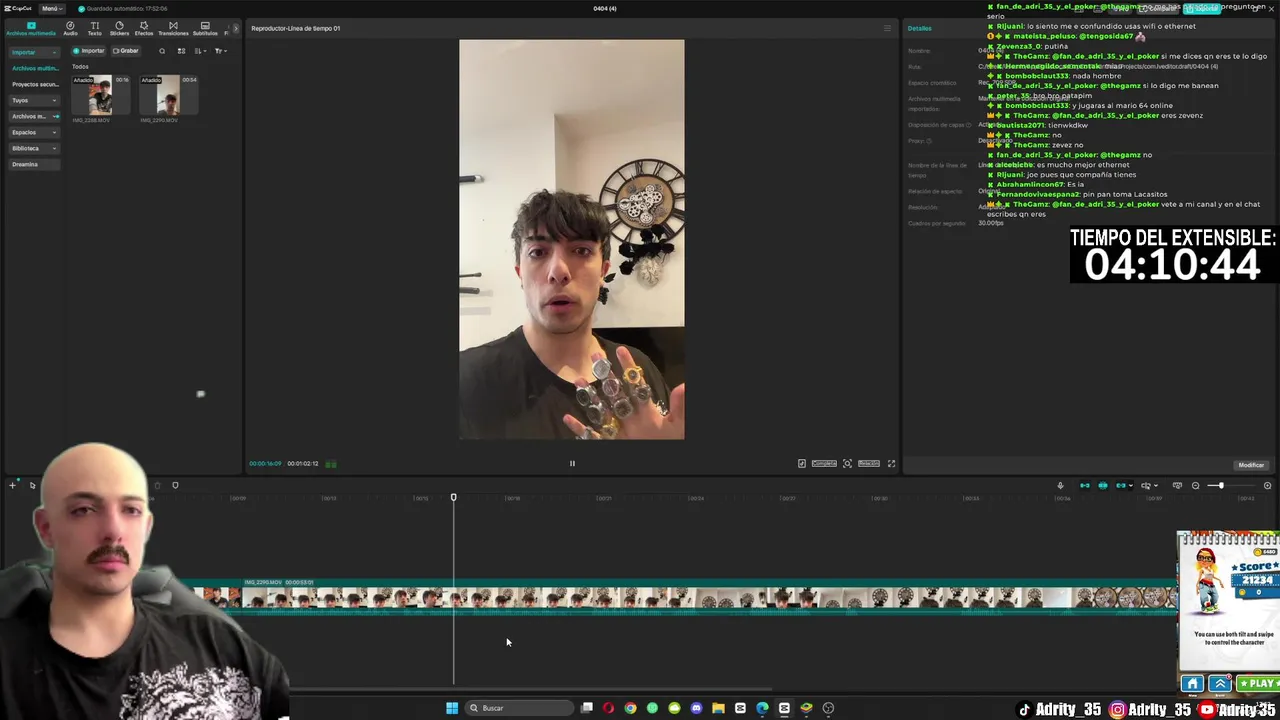Select the Archivos multimedia tab
Image resolution: width=1280 pixels, height=720 pixels.
click(31, 28)
